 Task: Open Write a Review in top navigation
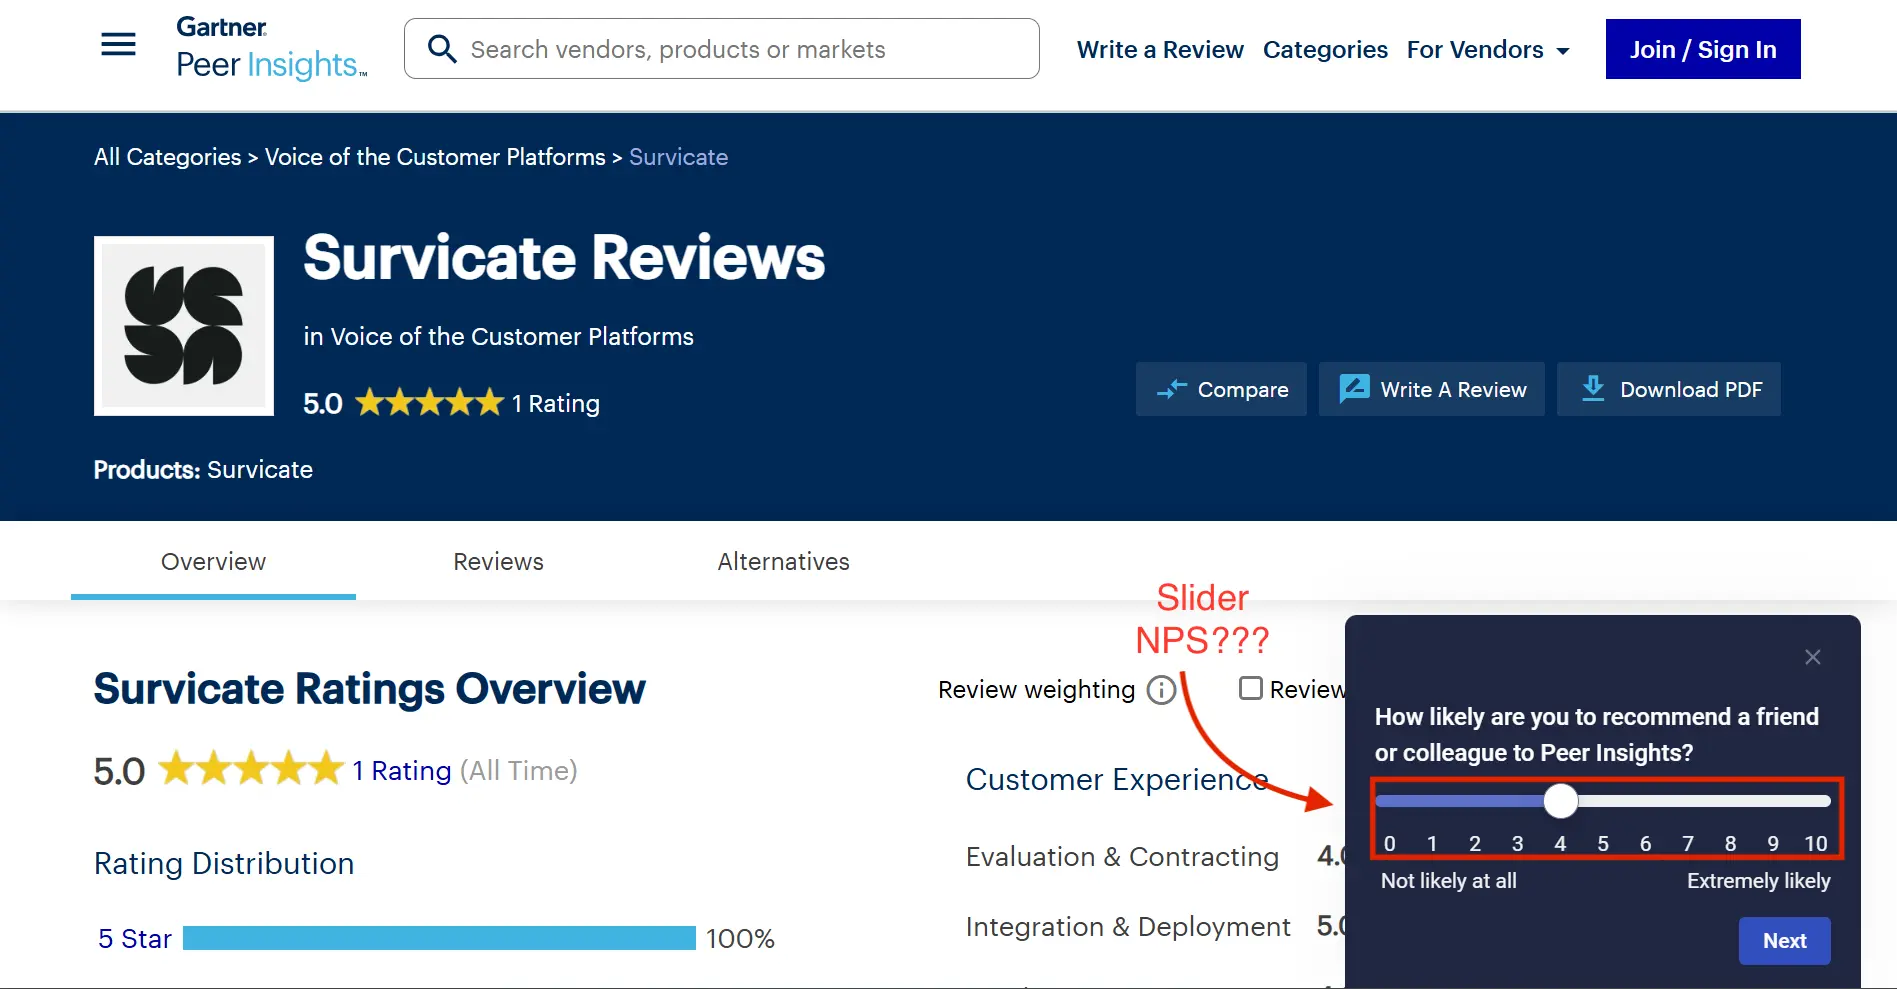pyautogui.click(x=1160, y=49)
